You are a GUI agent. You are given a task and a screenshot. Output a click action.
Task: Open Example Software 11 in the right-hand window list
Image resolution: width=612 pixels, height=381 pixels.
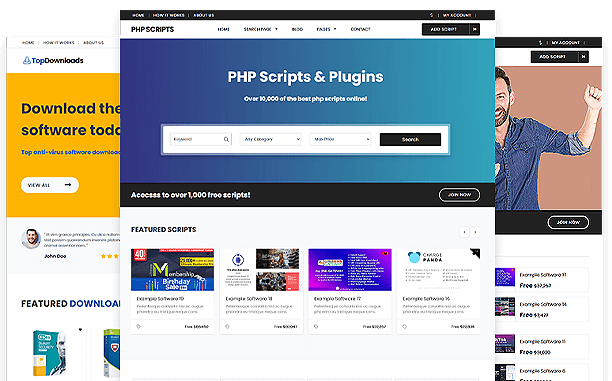pyautogui.click(x=543, y=342)
